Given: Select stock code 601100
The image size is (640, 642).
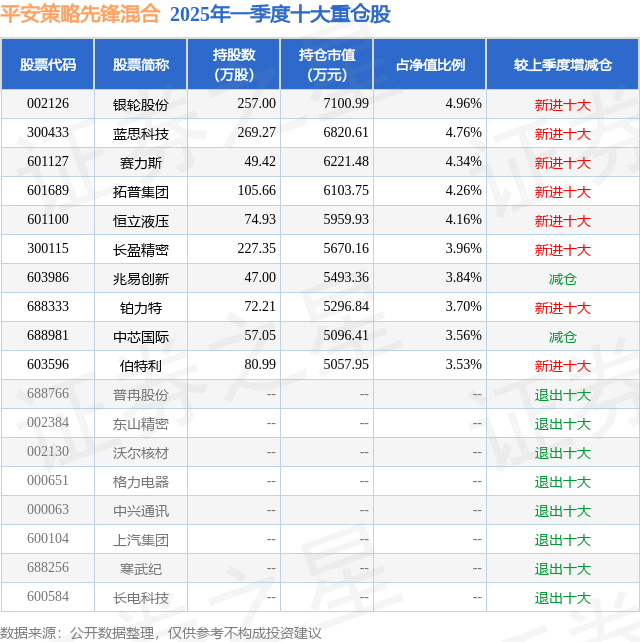Looking at the screenshot, I should coord(48,220).
